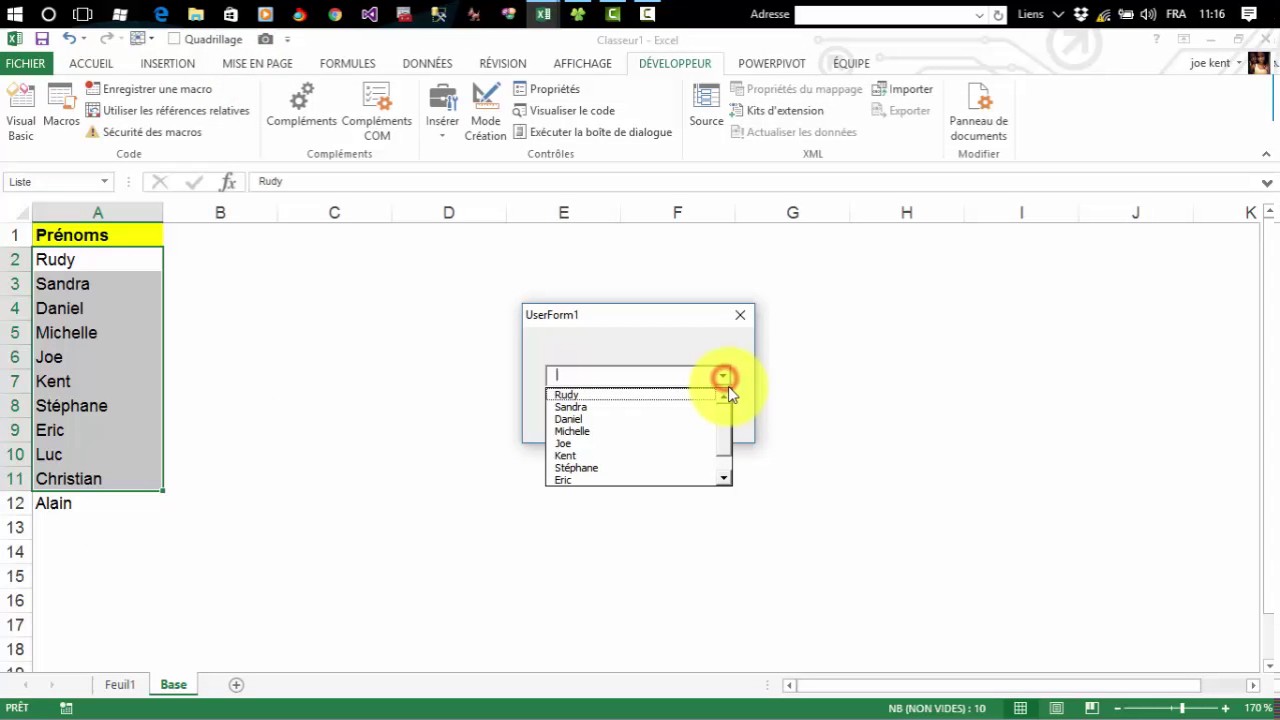This screenshot has height=720, width=1280.
Task: Switch to the FORMULES tab
Action: click(347, 63)
